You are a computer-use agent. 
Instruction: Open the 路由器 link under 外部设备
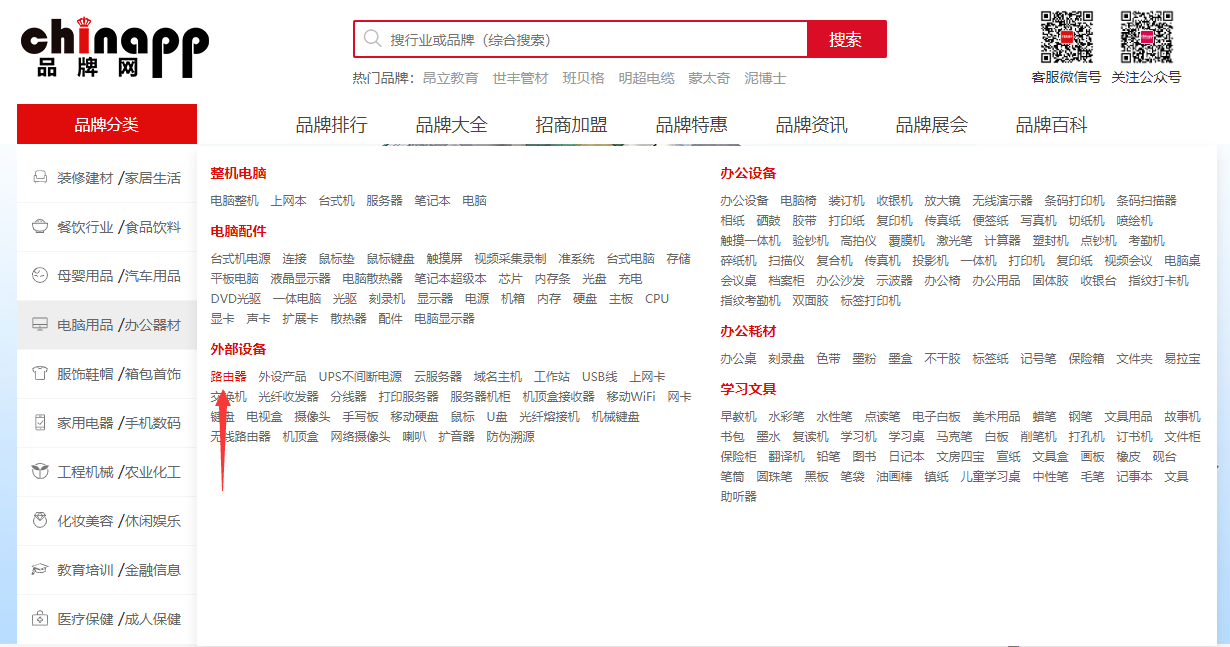[x=228, y=377]
